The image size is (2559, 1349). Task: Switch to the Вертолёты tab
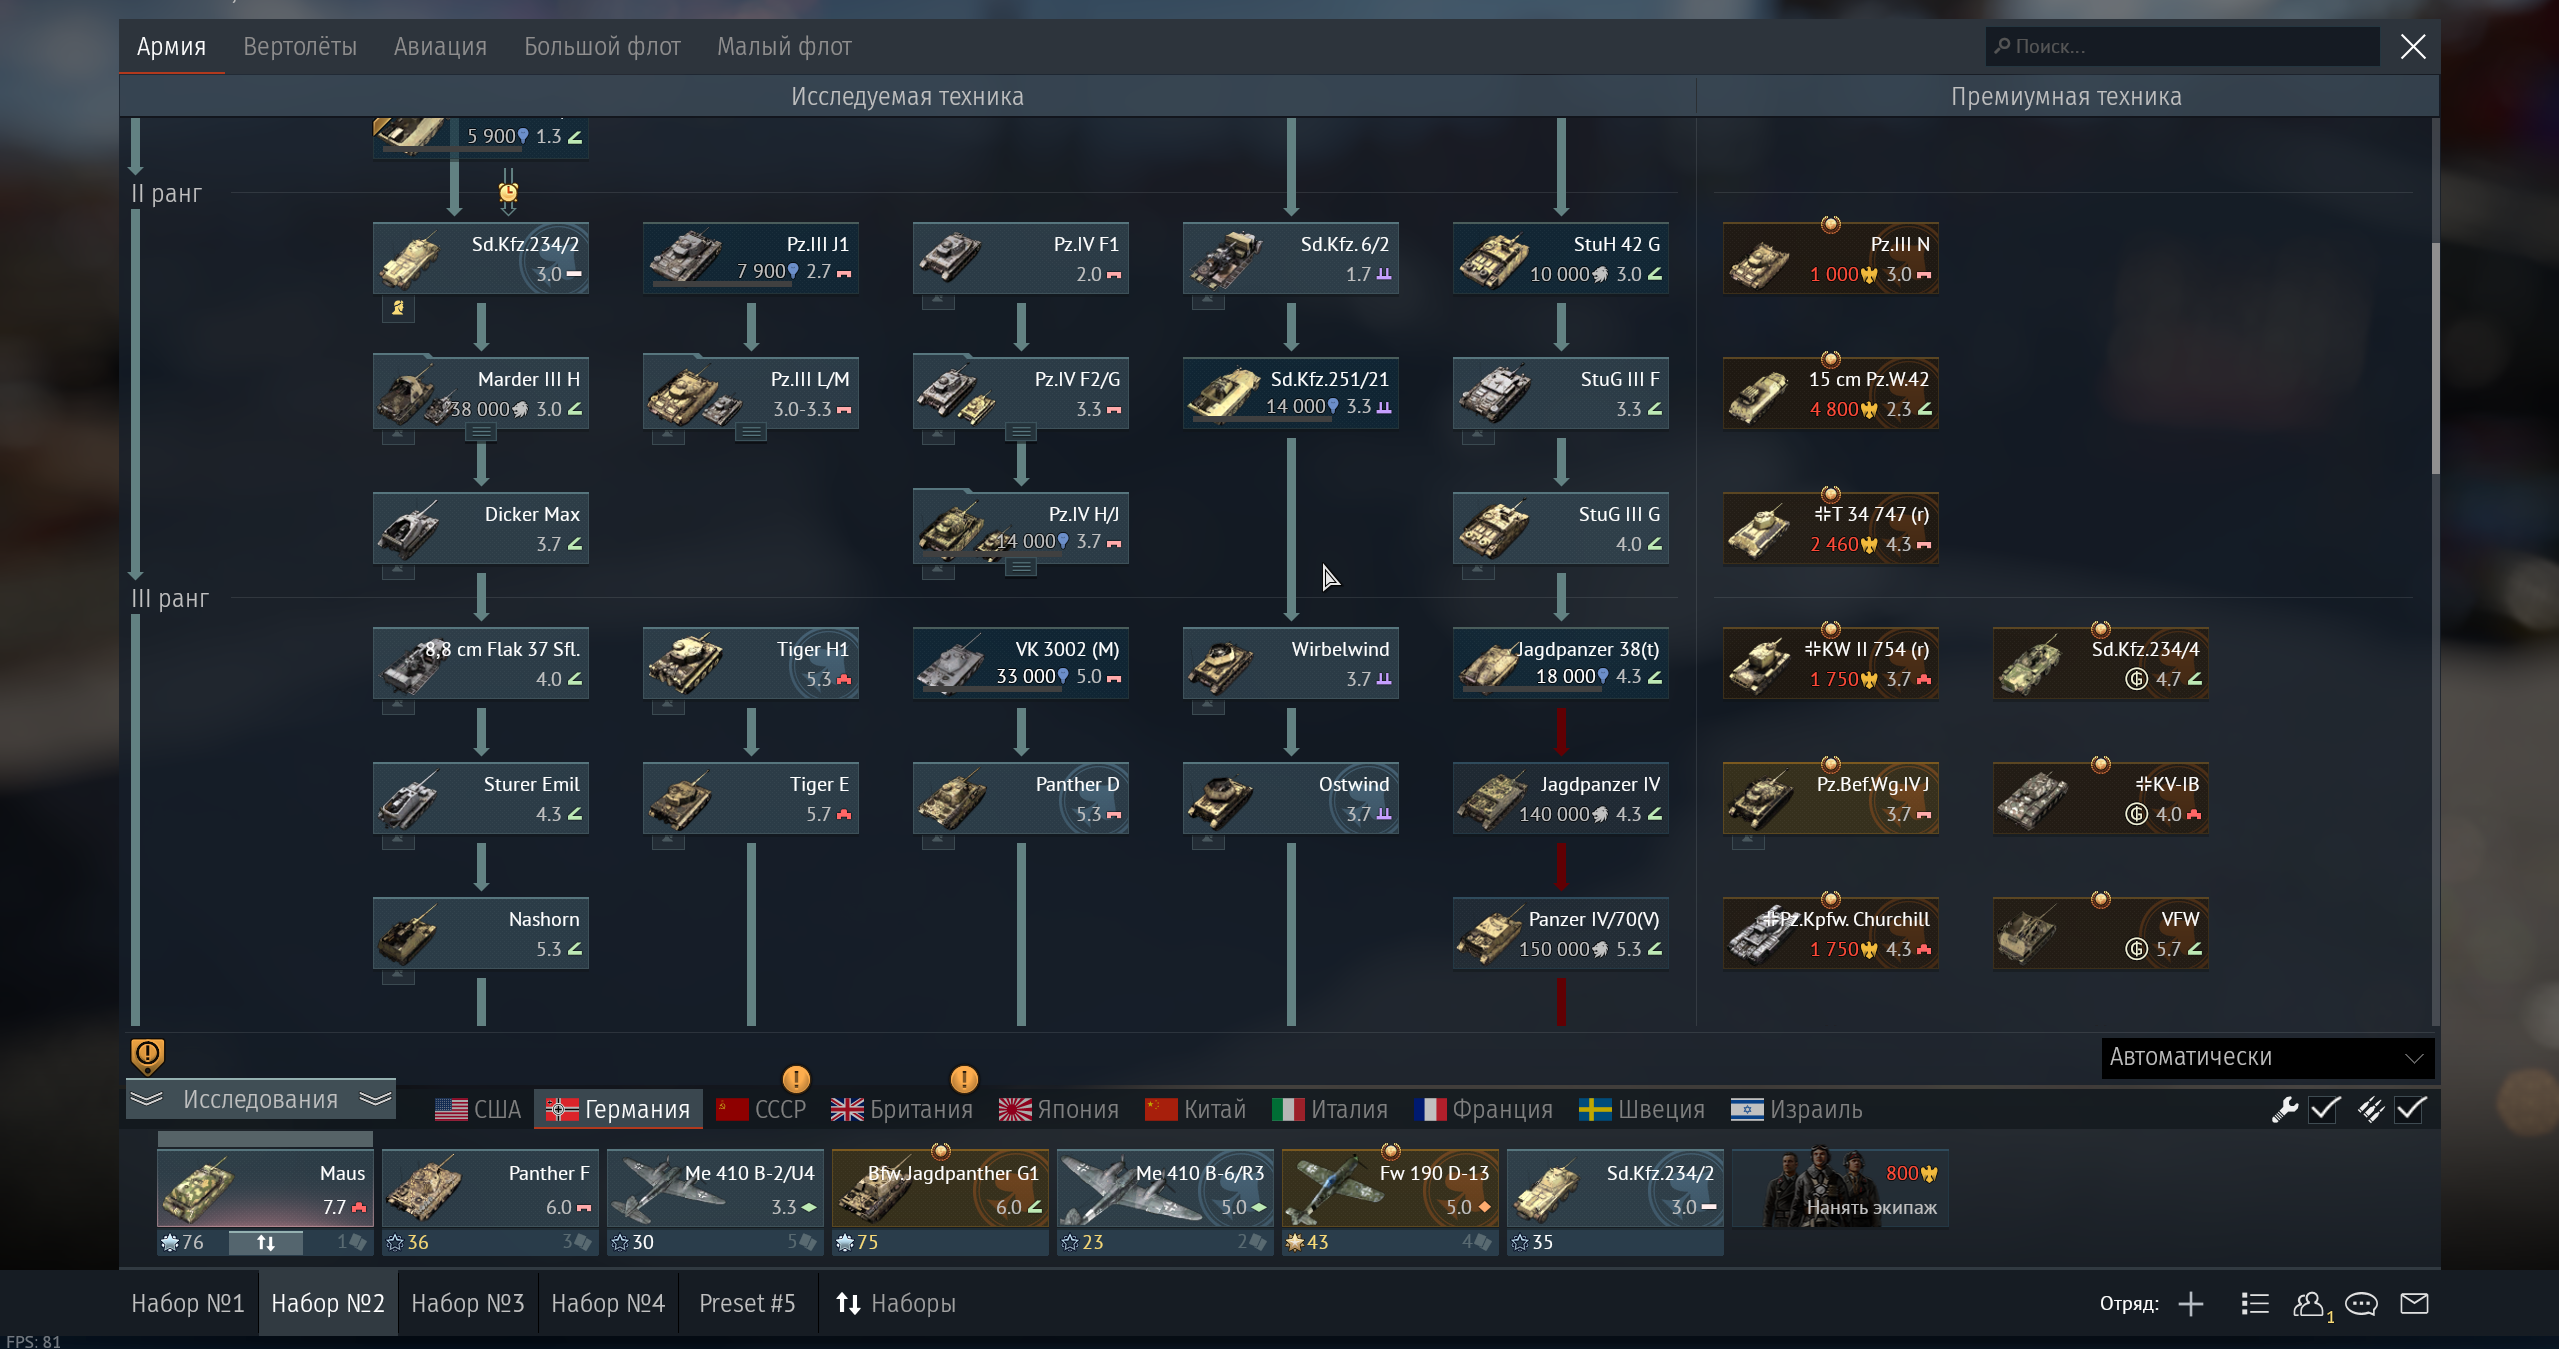[x=300, y=46]
